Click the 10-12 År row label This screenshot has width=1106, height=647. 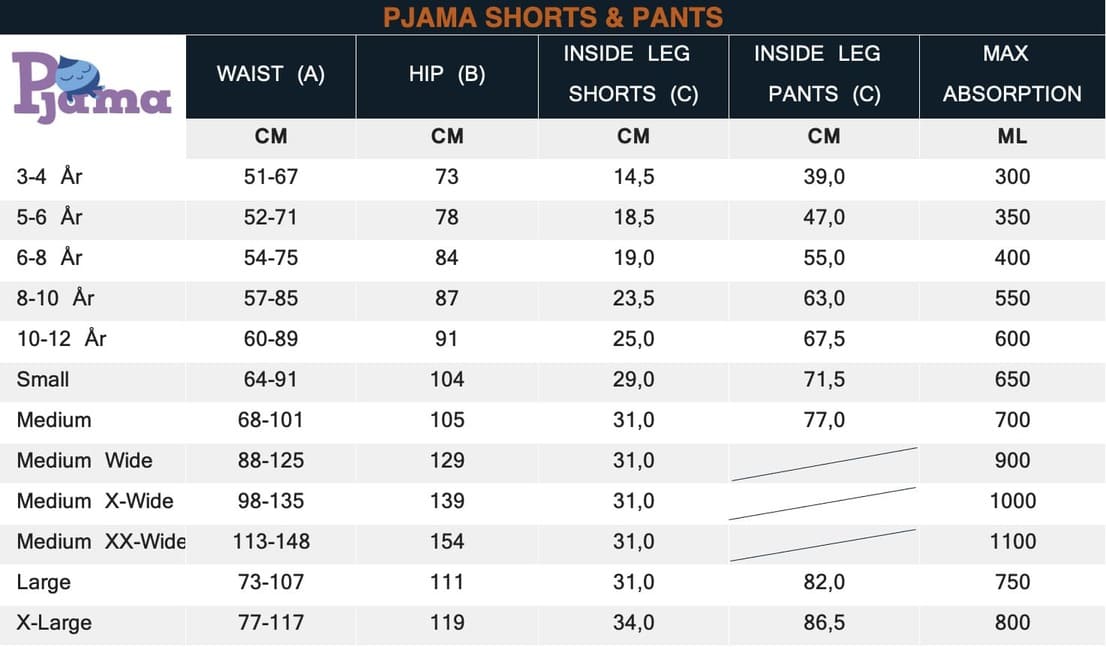[x=62, y=339]
